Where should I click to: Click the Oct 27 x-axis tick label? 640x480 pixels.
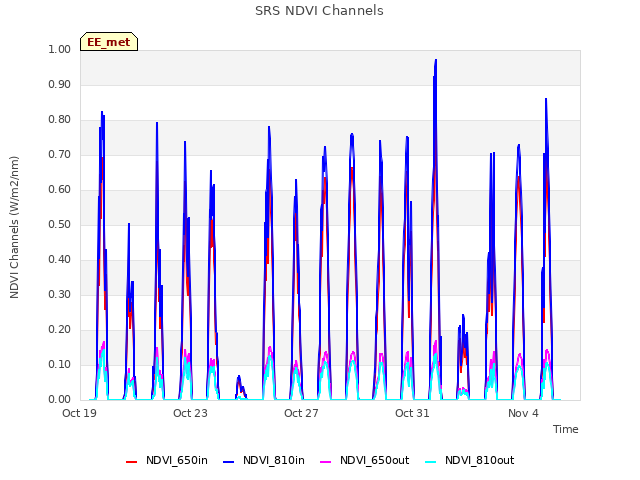point(301,413)
